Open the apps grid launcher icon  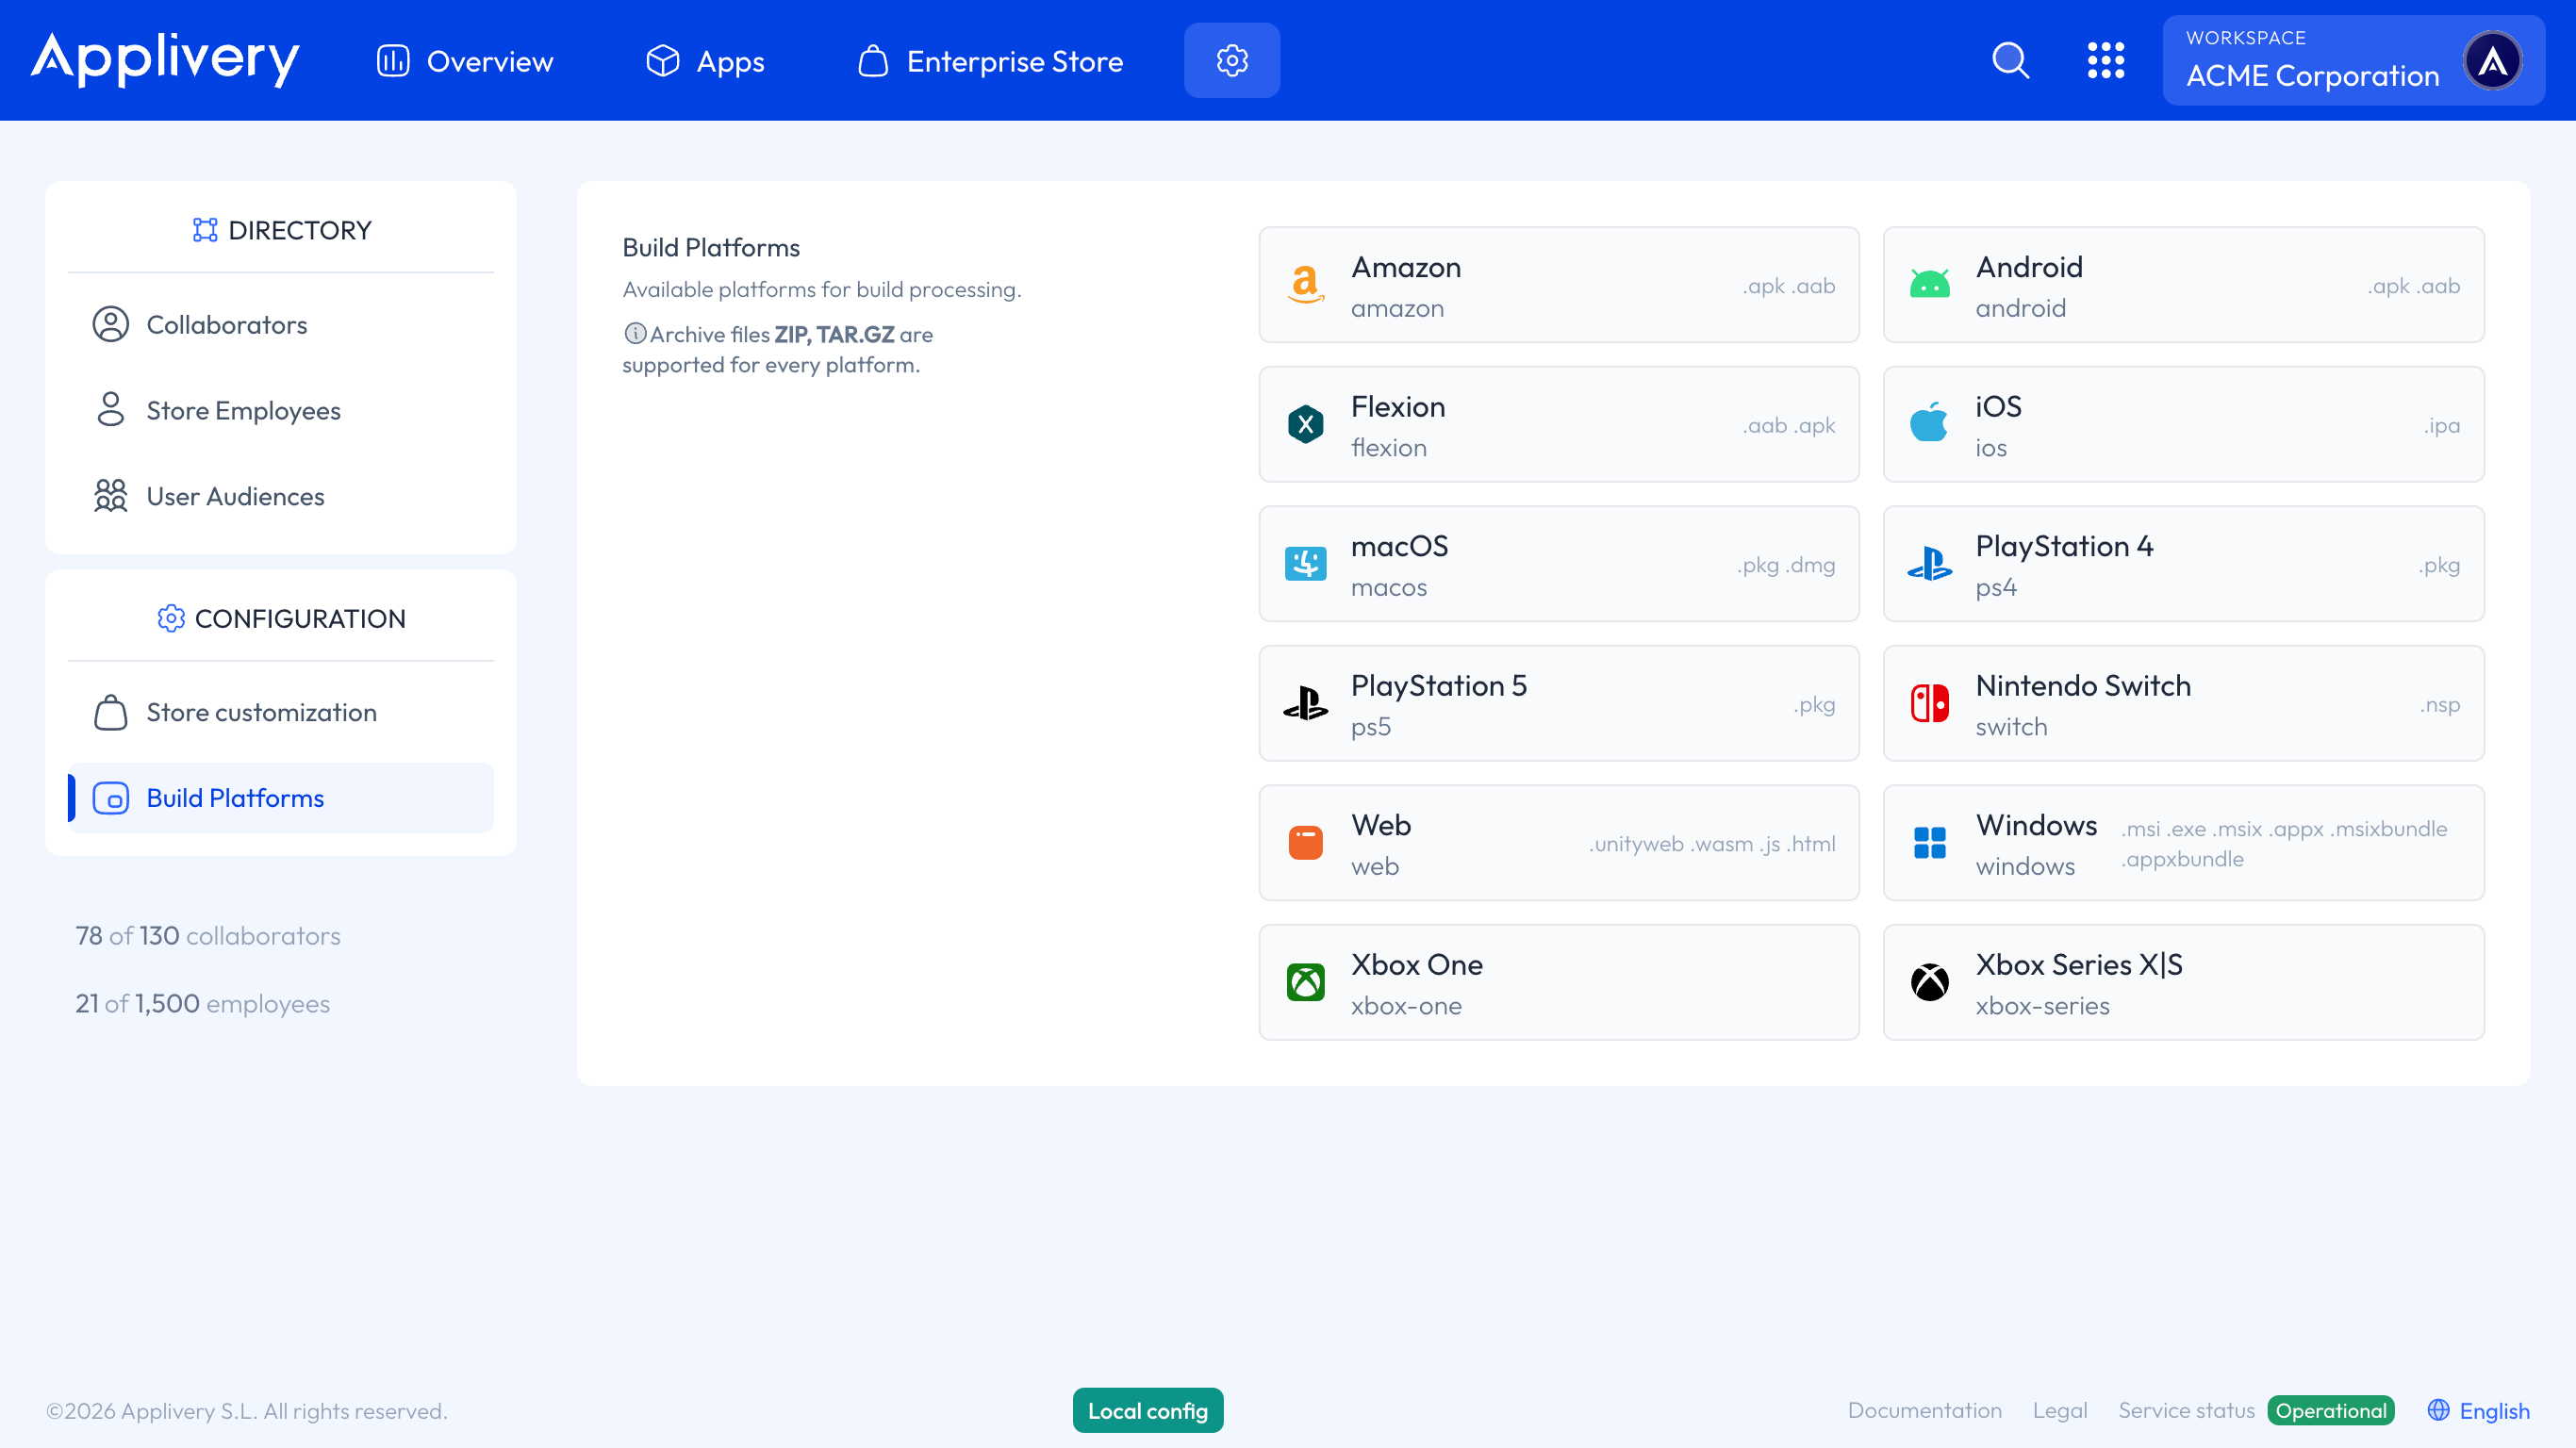(2106, 60)
